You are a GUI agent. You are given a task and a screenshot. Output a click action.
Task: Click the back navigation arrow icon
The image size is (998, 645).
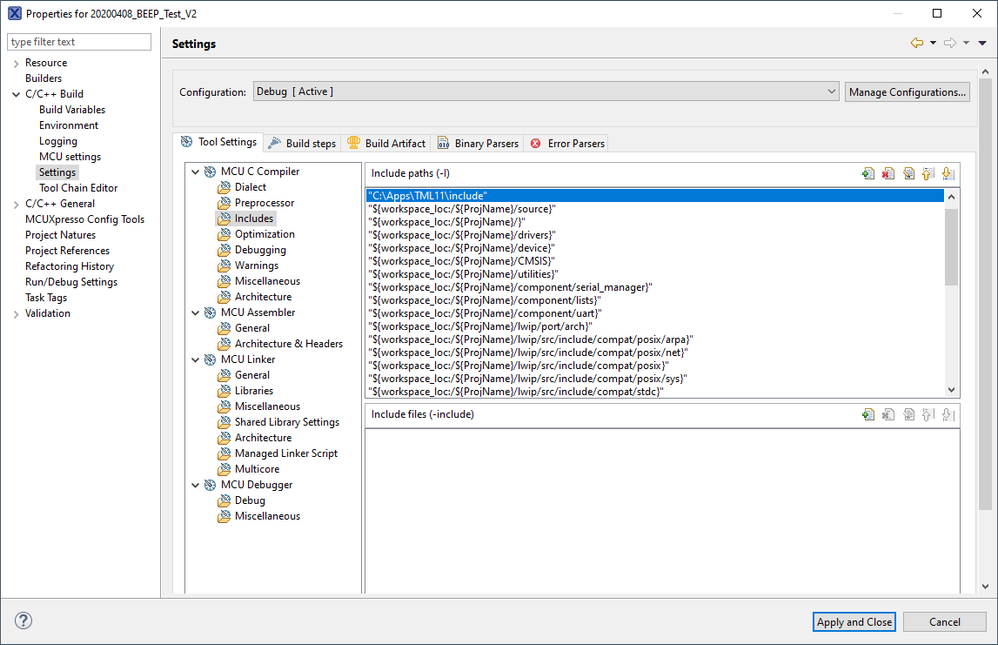click(x=916, y=43)
